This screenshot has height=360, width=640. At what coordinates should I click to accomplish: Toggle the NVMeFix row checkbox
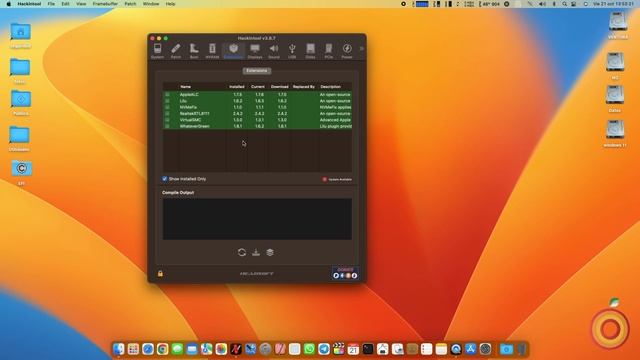coord(167,107)
